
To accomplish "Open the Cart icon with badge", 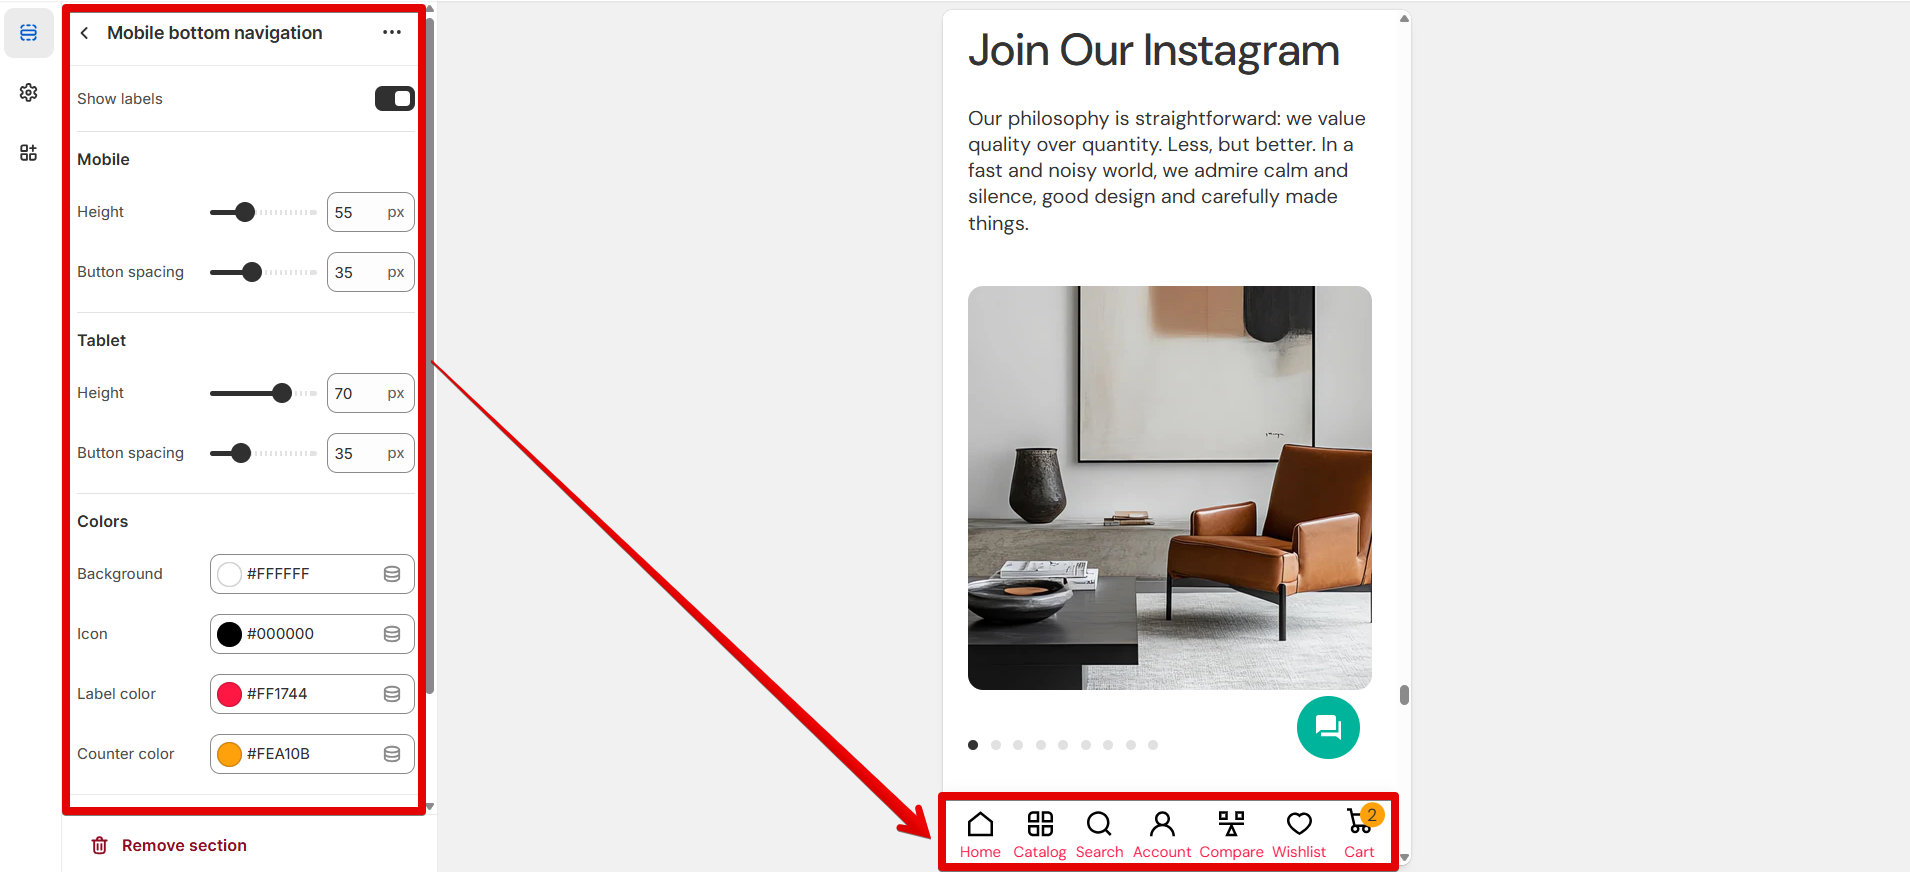I will coord(1361,822).
